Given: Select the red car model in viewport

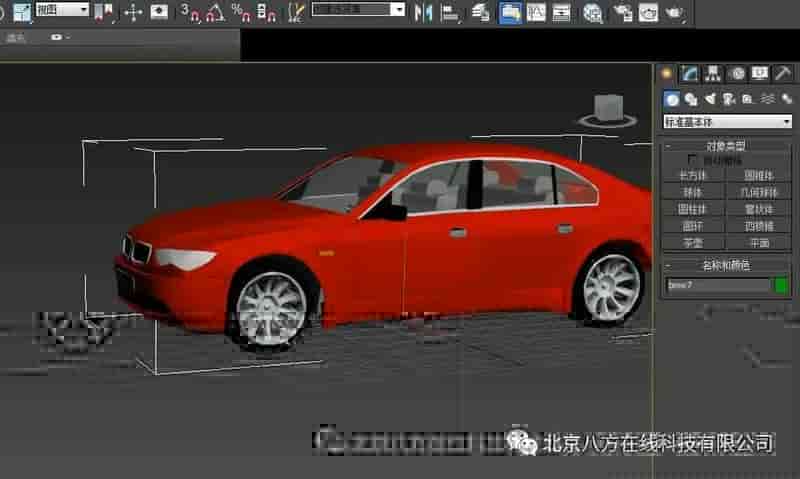Looking at the screenshot, I should tap(383, 245).
